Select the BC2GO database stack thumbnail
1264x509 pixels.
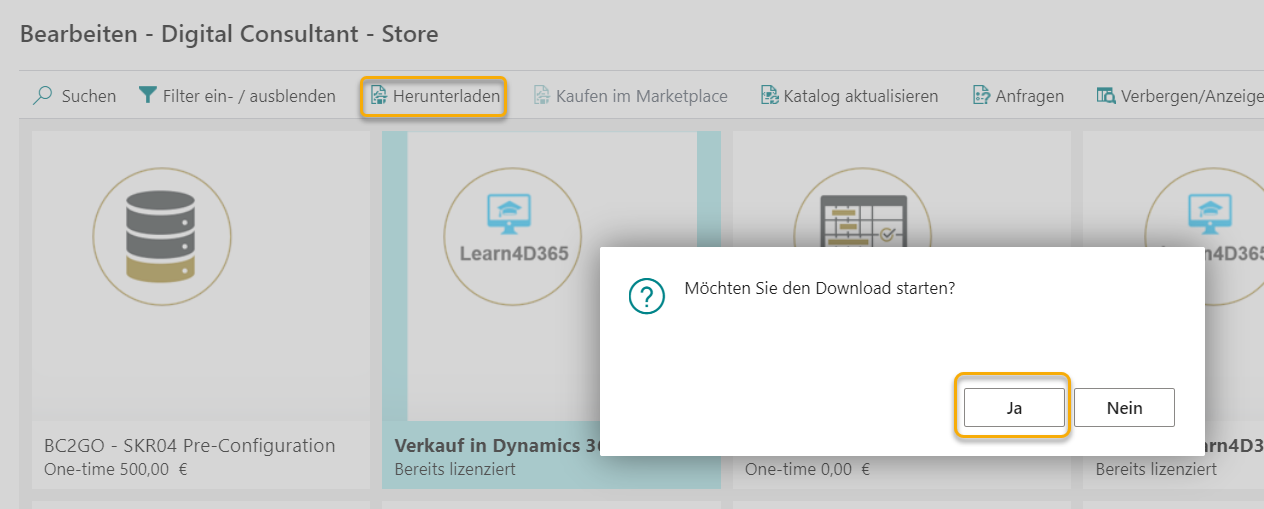pyautogui.click(x=162, y=236)
